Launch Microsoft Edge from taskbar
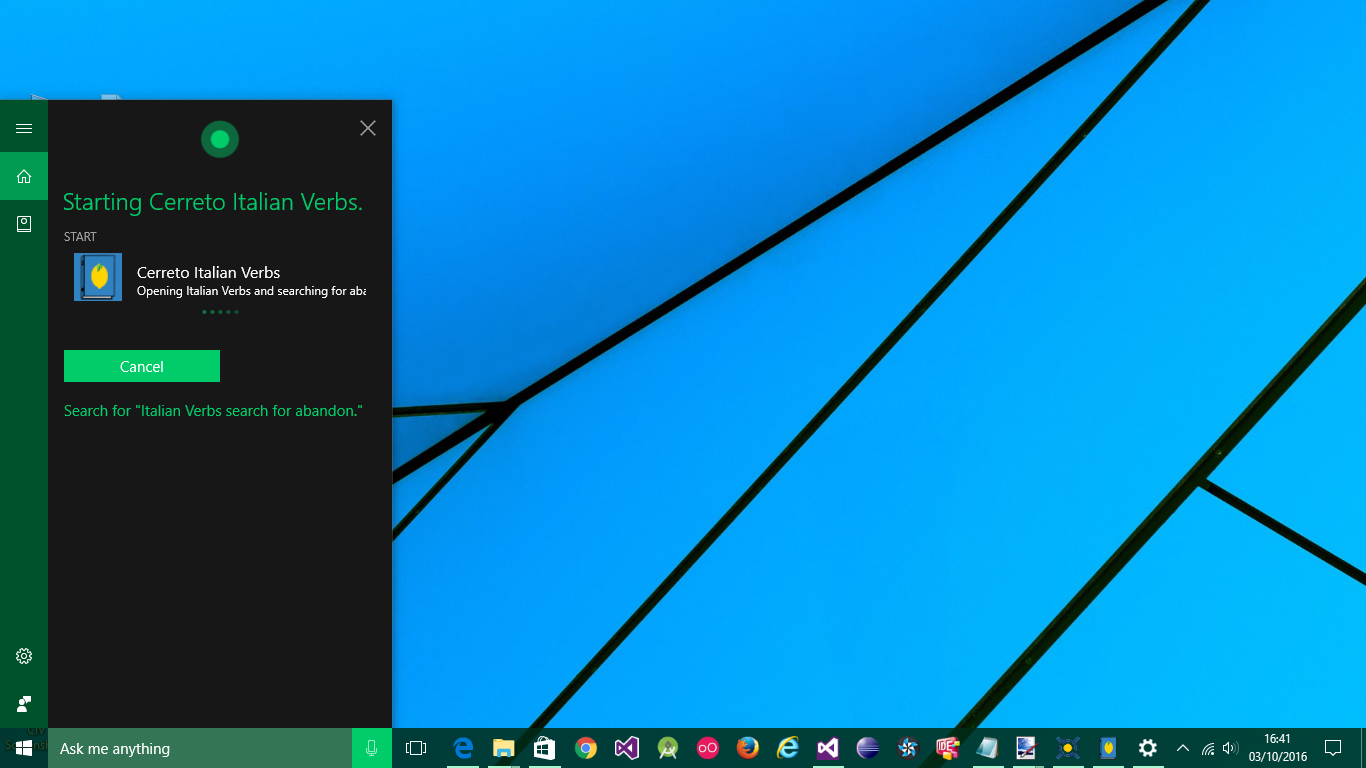Screen dimensions: 1366x768 [x=463, y=748]
